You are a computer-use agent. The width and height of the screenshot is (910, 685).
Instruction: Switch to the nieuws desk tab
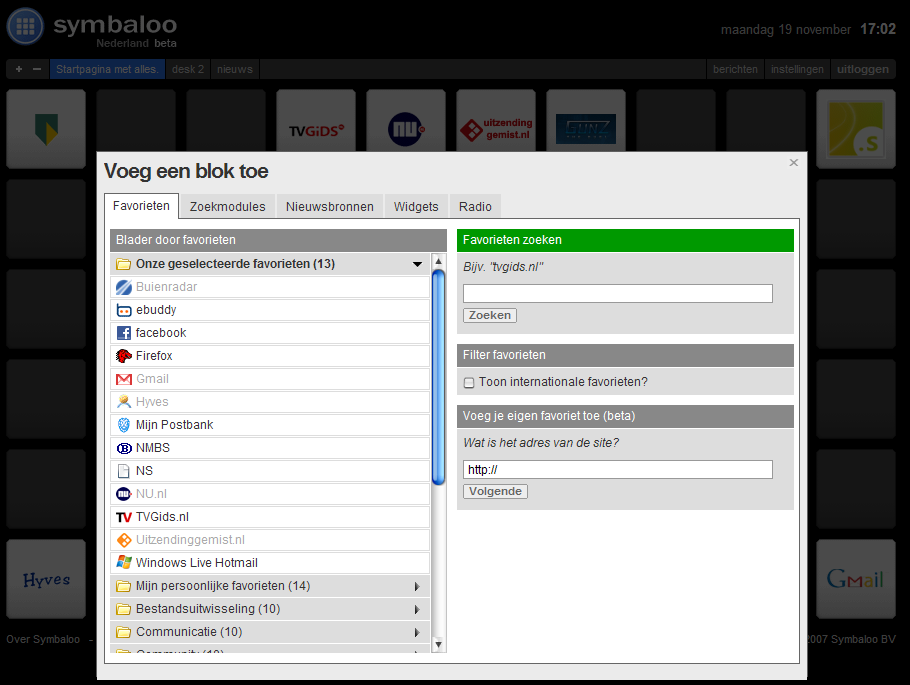click(x=235, y=69)
